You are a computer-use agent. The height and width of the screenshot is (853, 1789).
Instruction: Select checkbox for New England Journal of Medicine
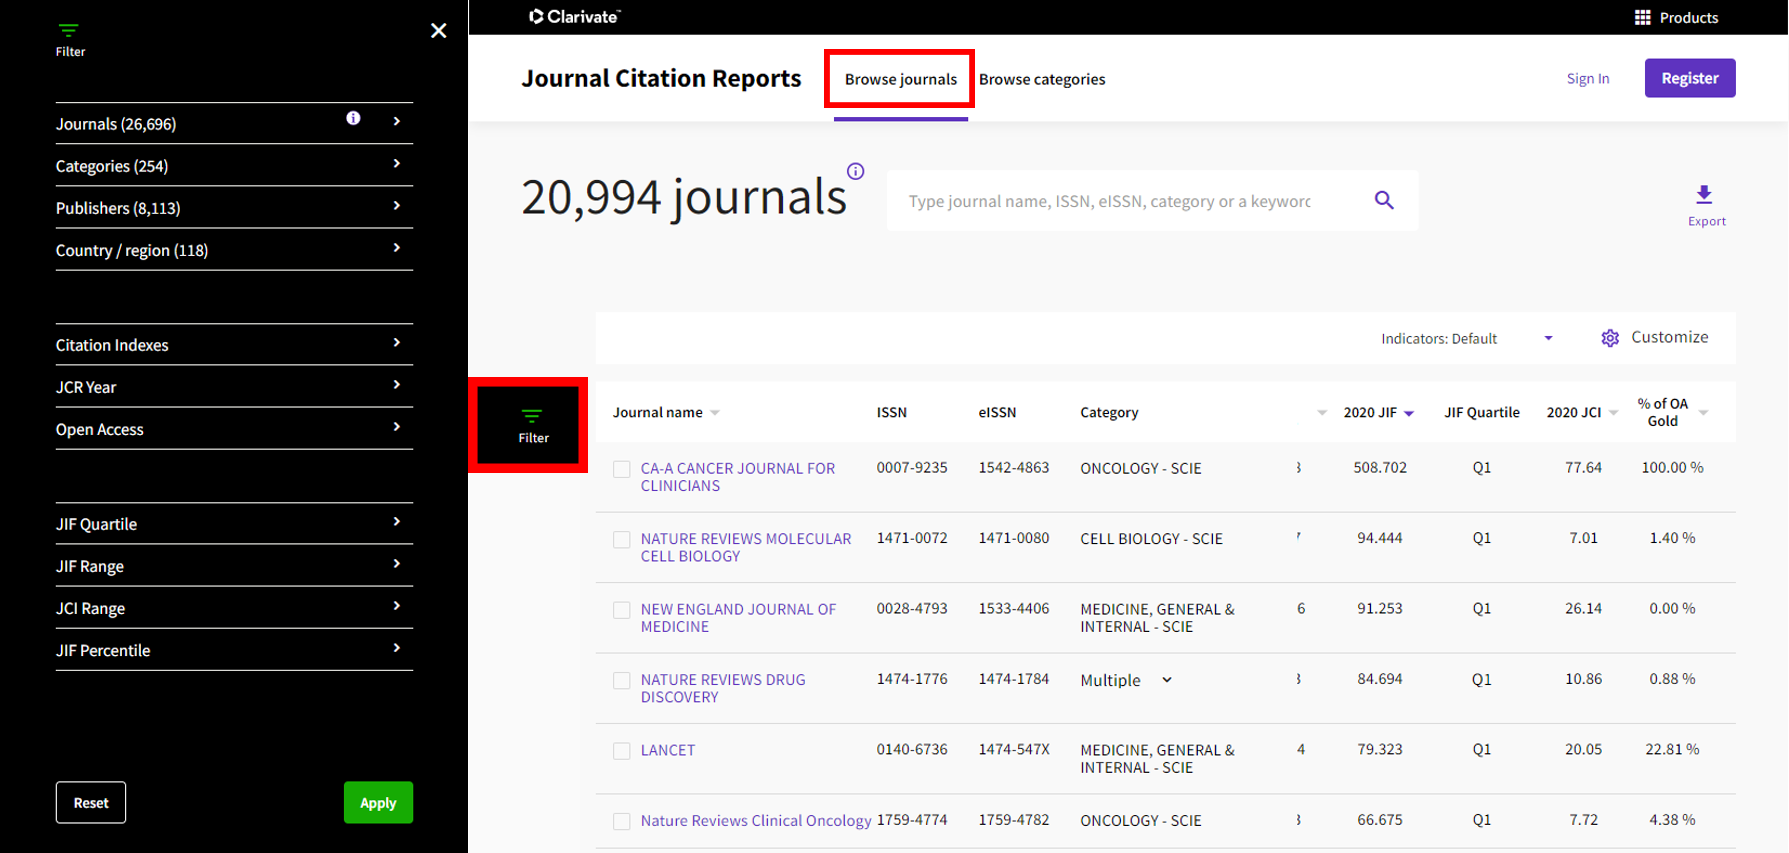coord(622,610)
